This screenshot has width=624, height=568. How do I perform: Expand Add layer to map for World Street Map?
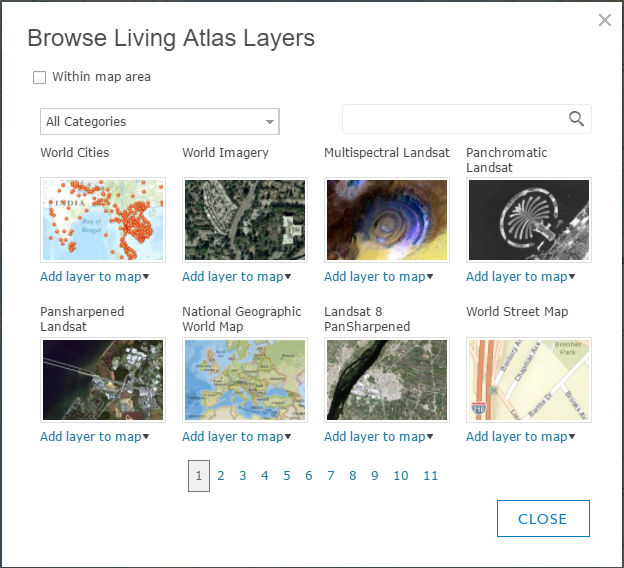[x=521, y=437]
